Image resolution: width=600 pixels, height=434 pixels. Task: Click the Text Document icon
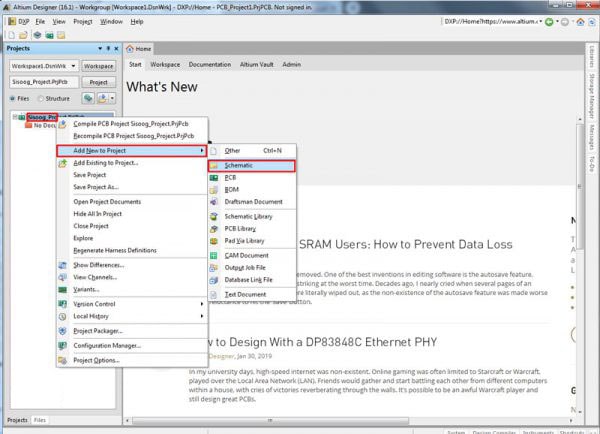[x=214, y=295]
